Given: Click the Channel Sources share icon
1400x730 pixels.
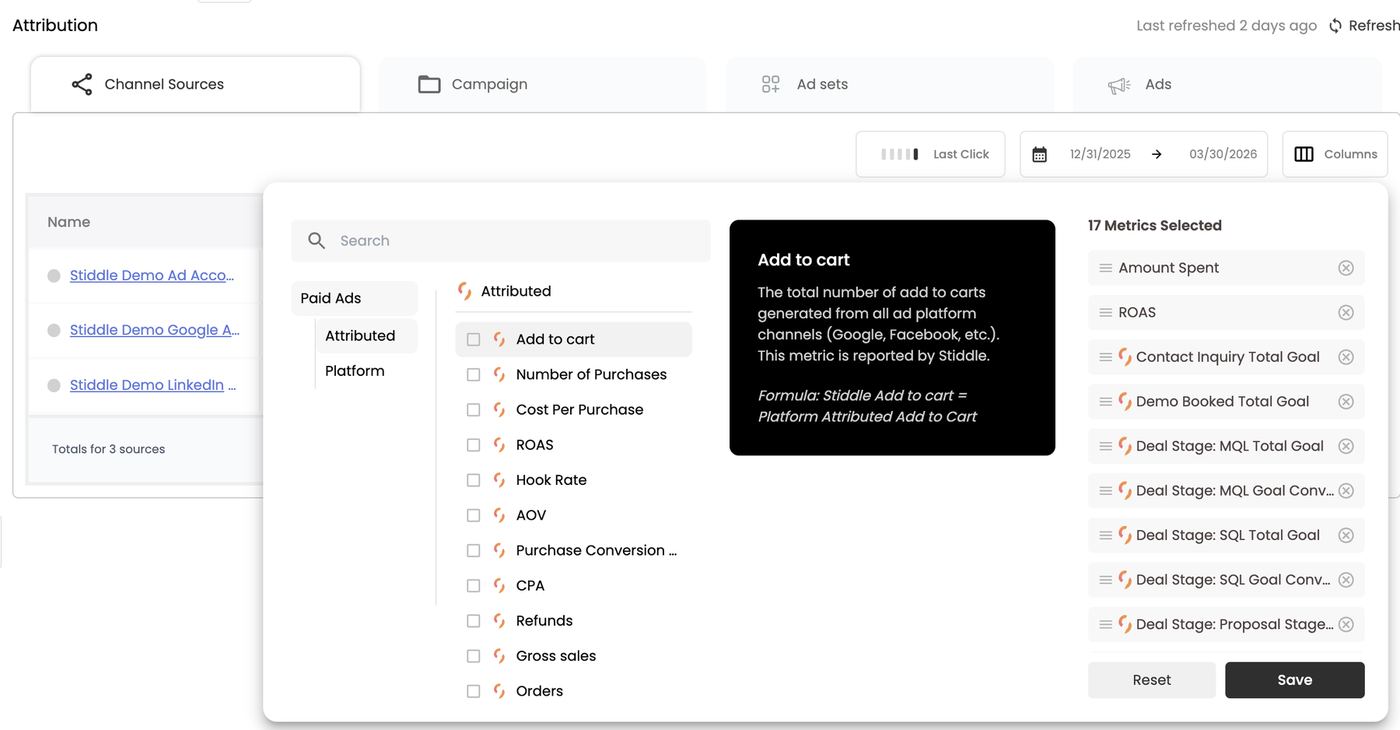Looking at the screenshot, I should click(x=82, y=84).
